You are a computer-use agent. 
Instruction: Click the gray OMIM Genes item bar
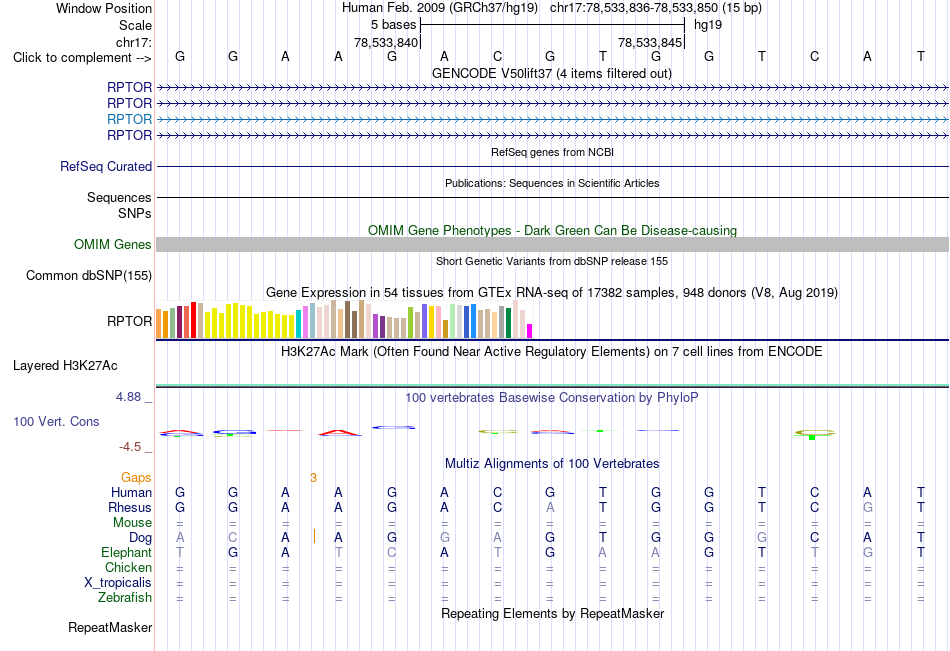[x=553, y=244]
